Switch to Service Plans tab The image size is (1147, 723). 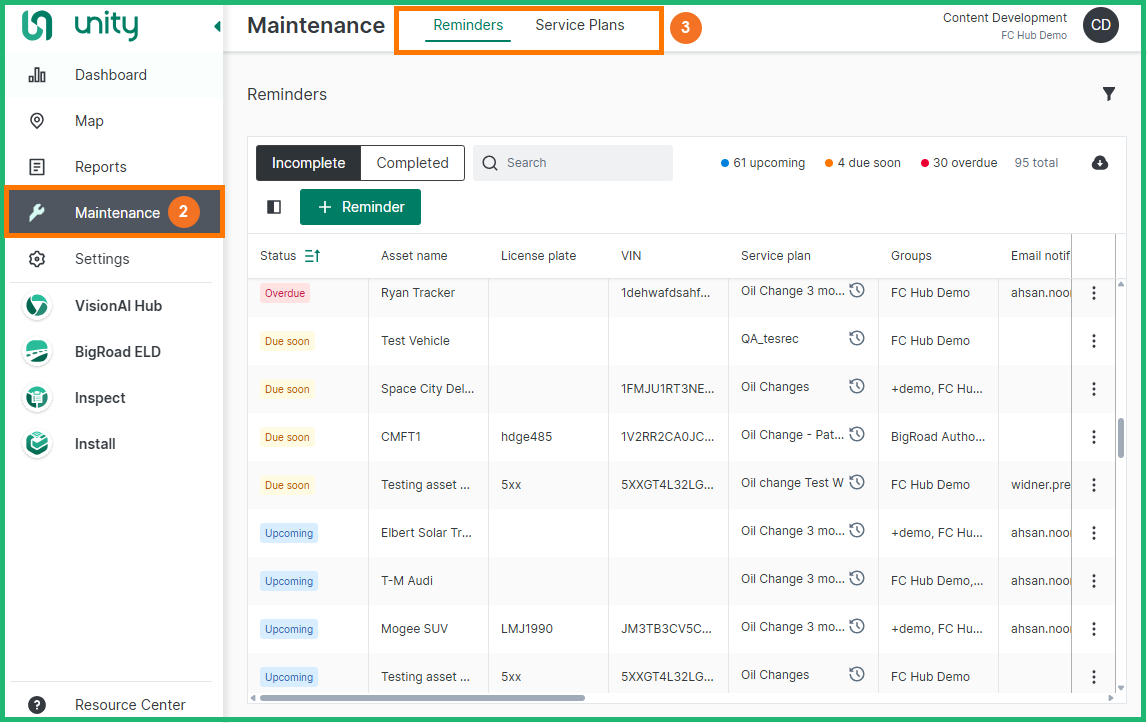pos(580,26)
